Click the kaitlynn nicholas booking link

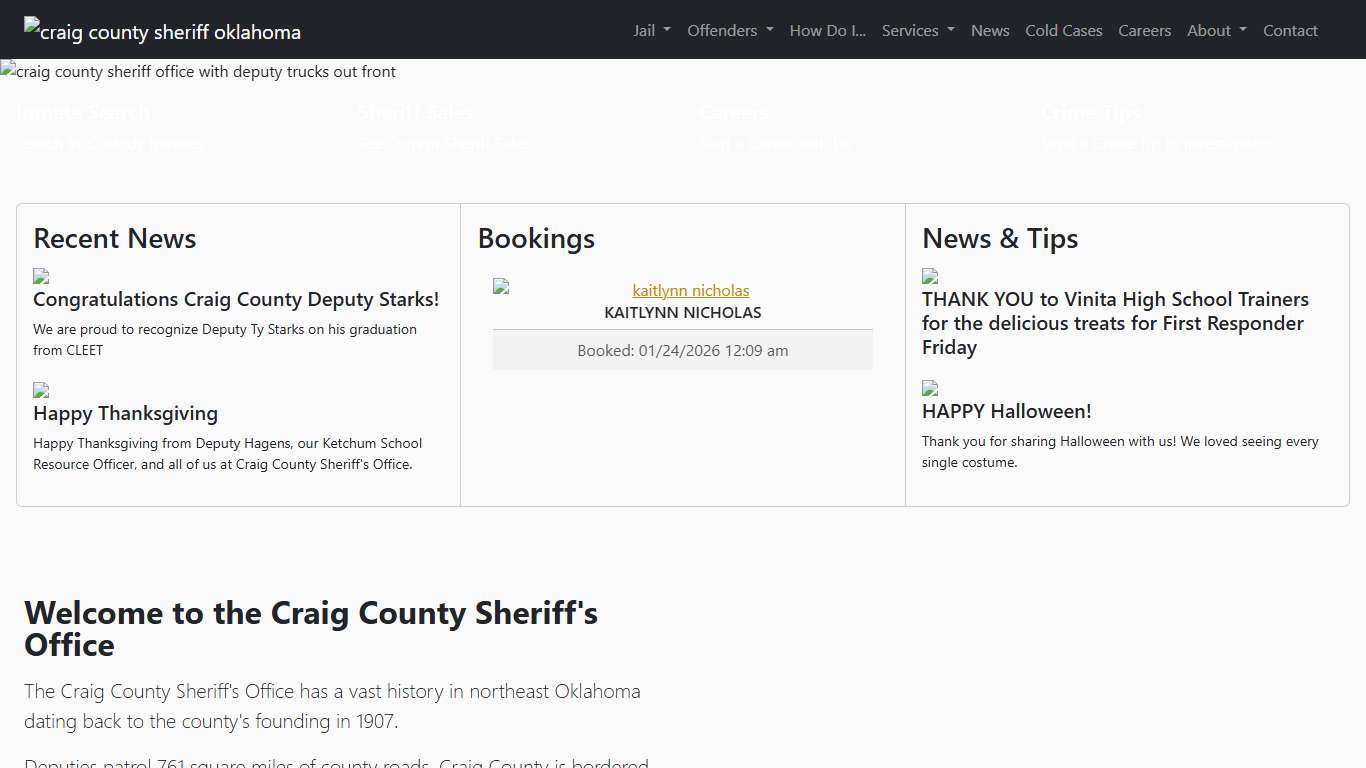pos(690,290)
